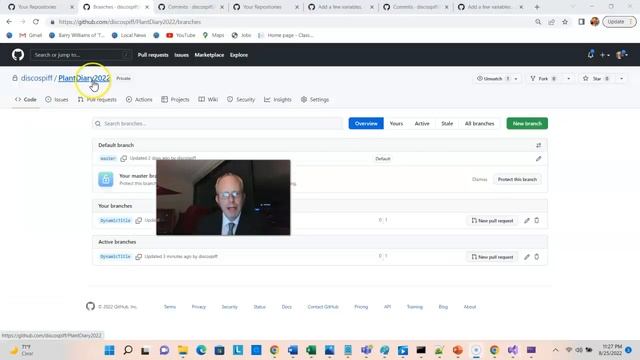Select the Active branch filter
This screenshot has height=360, width=640.
[x=422, y=123]
